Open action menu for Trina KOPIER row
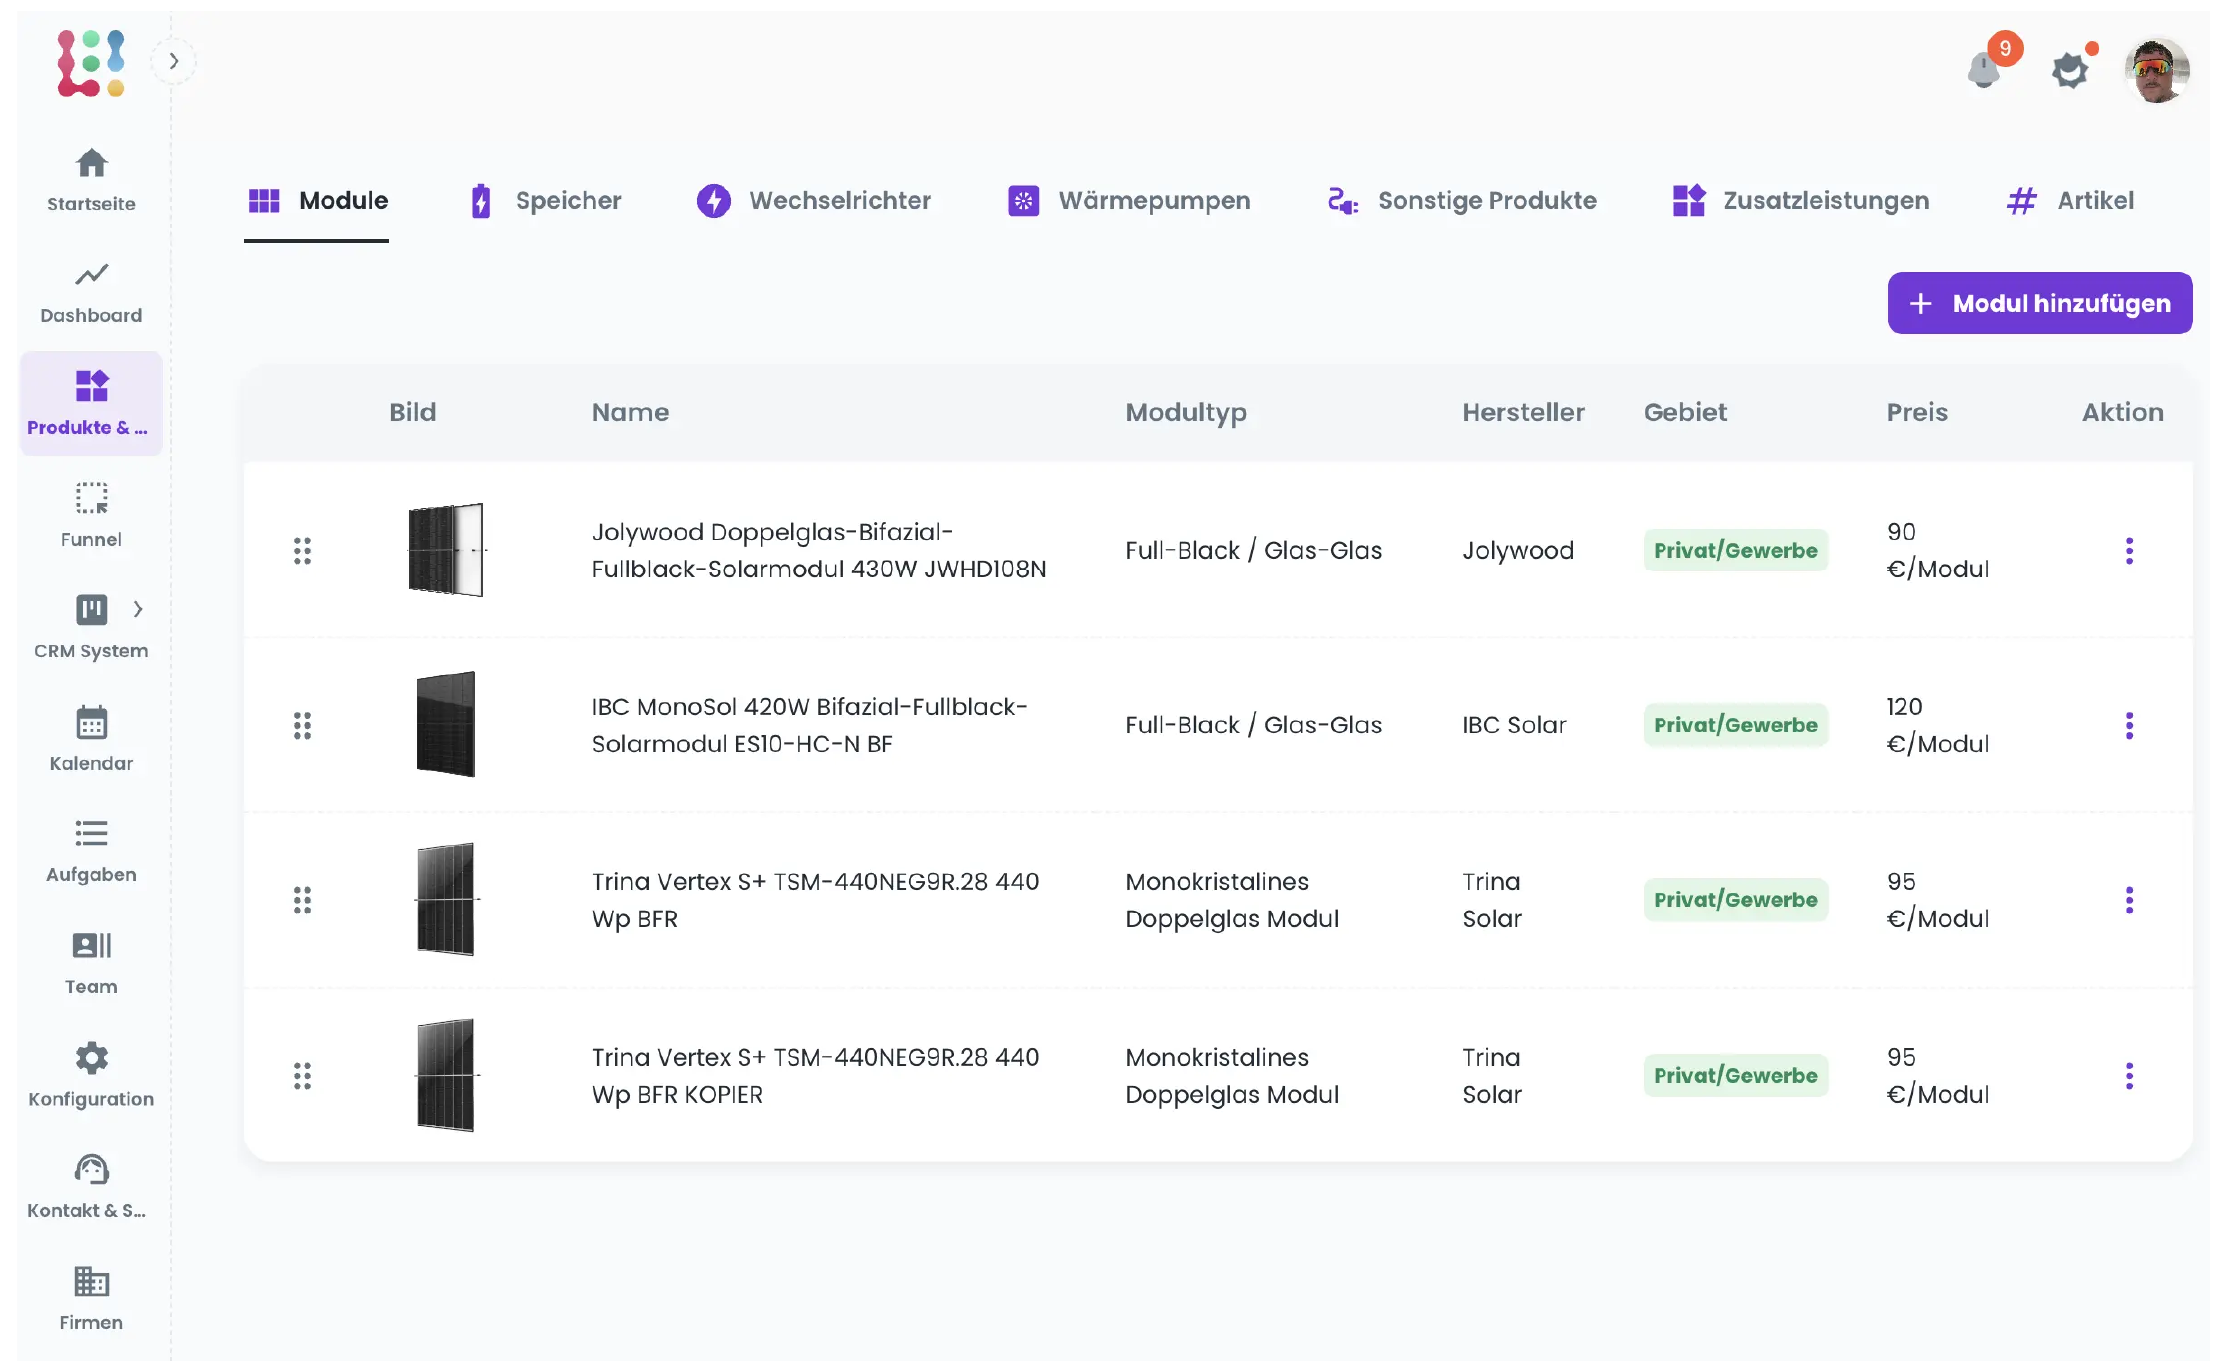The image size is (2228, 1372). [2129, 1076]
